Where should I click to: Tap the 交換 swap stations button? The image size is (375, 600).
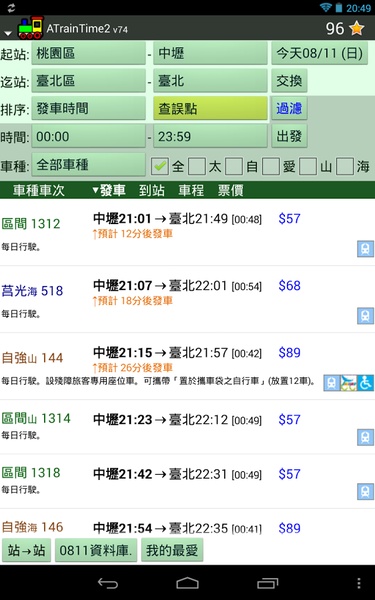click(289, 81)
